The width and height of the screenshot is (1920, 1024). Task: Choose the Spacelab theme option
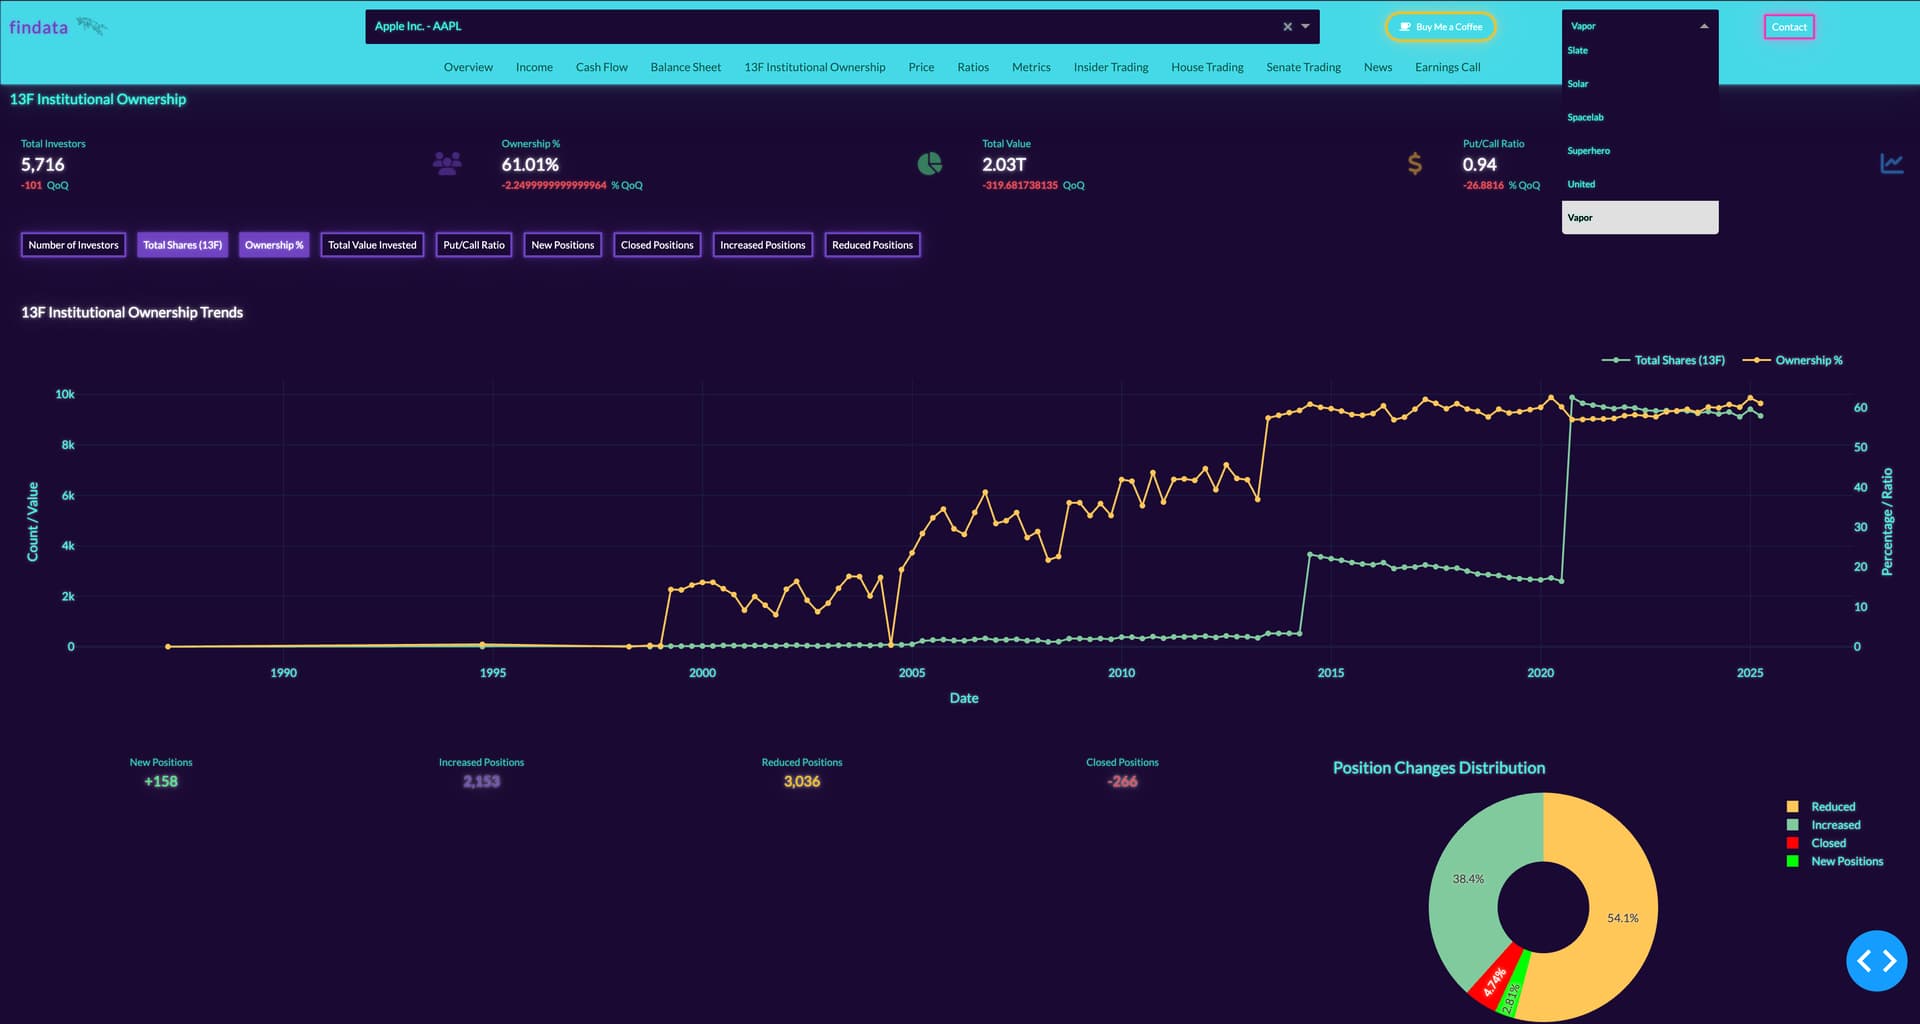1640,117
